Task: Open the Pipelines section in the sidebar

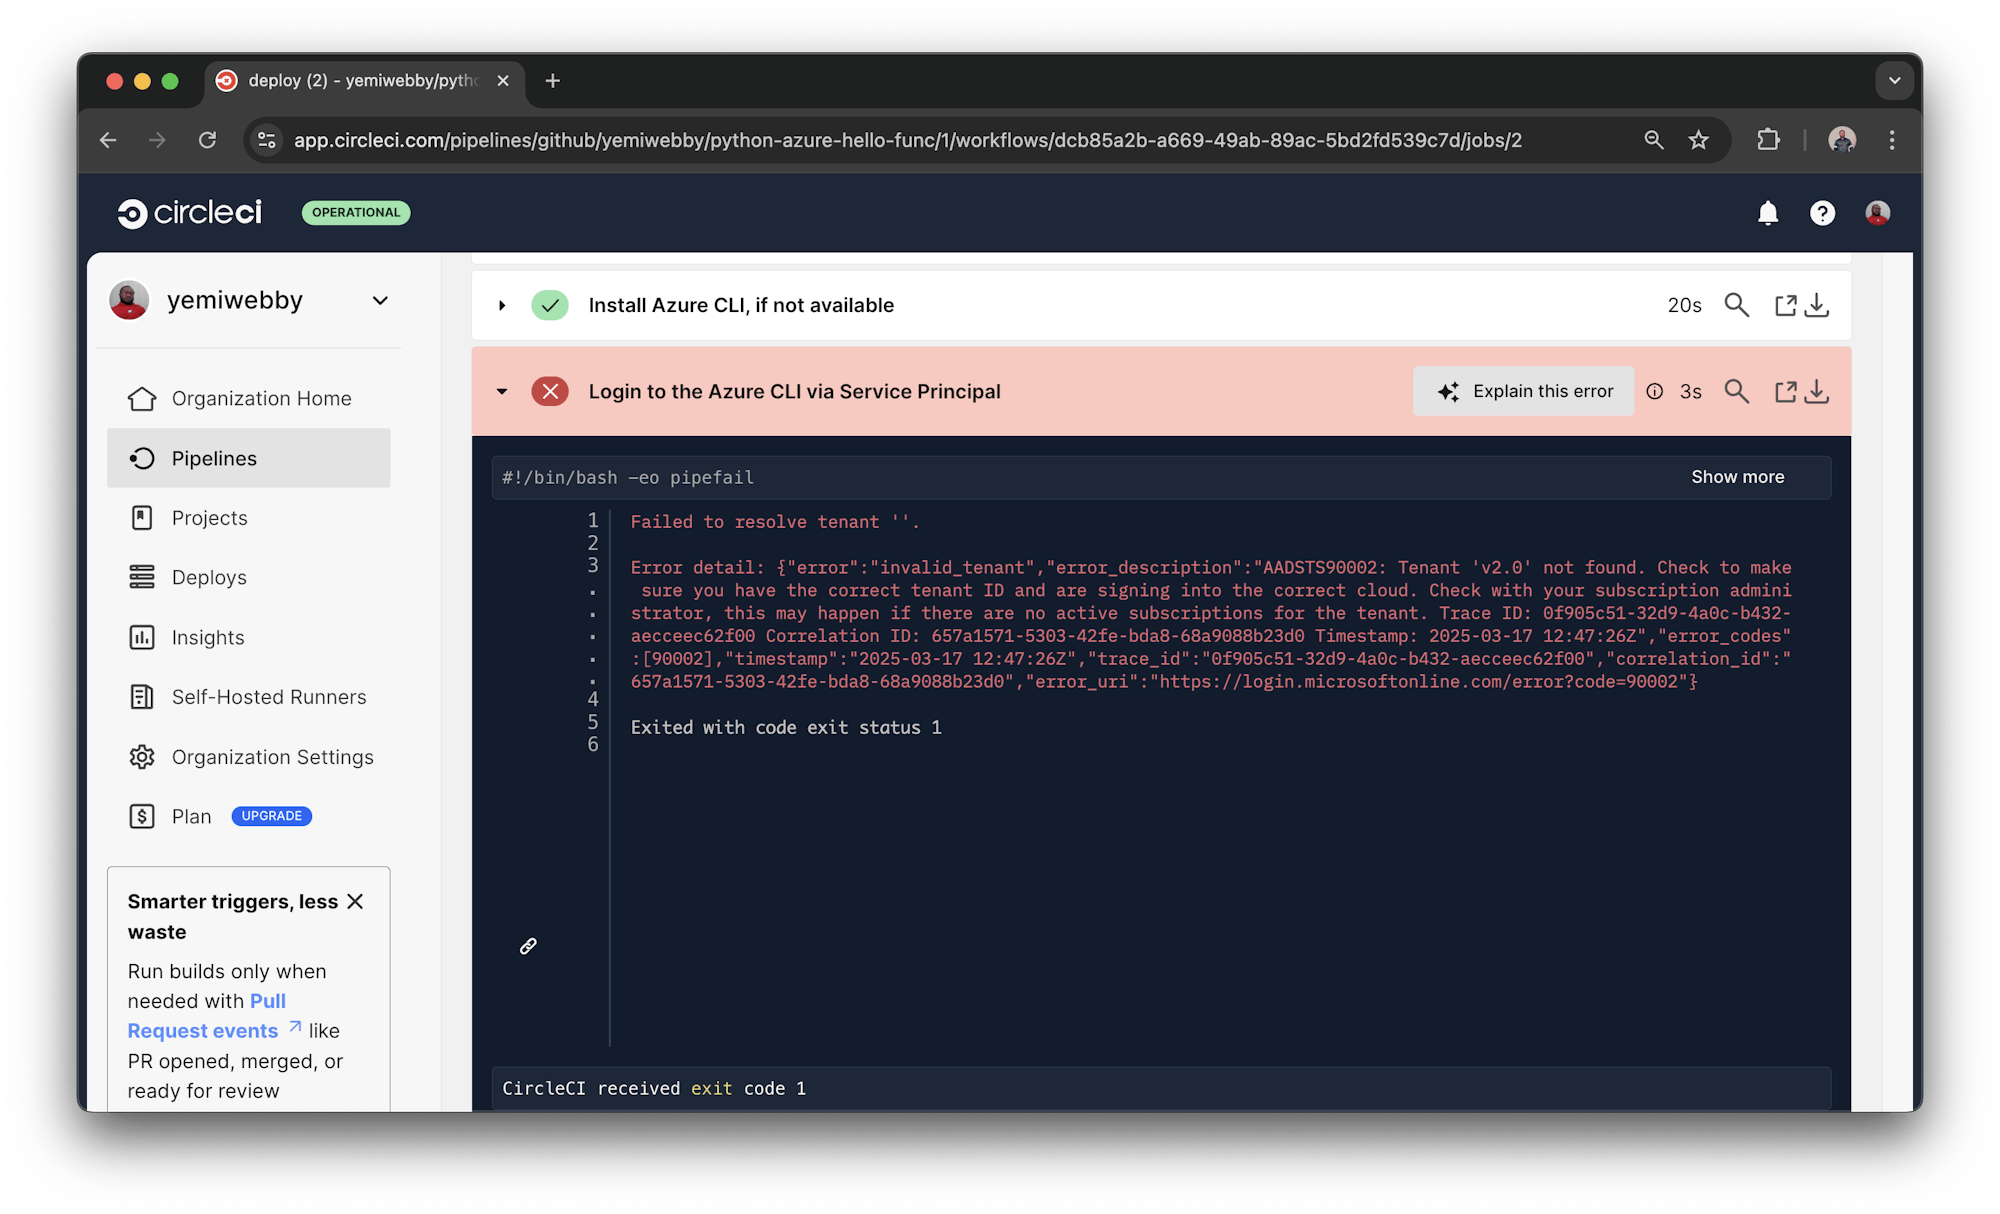Action: [x=214, y=458]
